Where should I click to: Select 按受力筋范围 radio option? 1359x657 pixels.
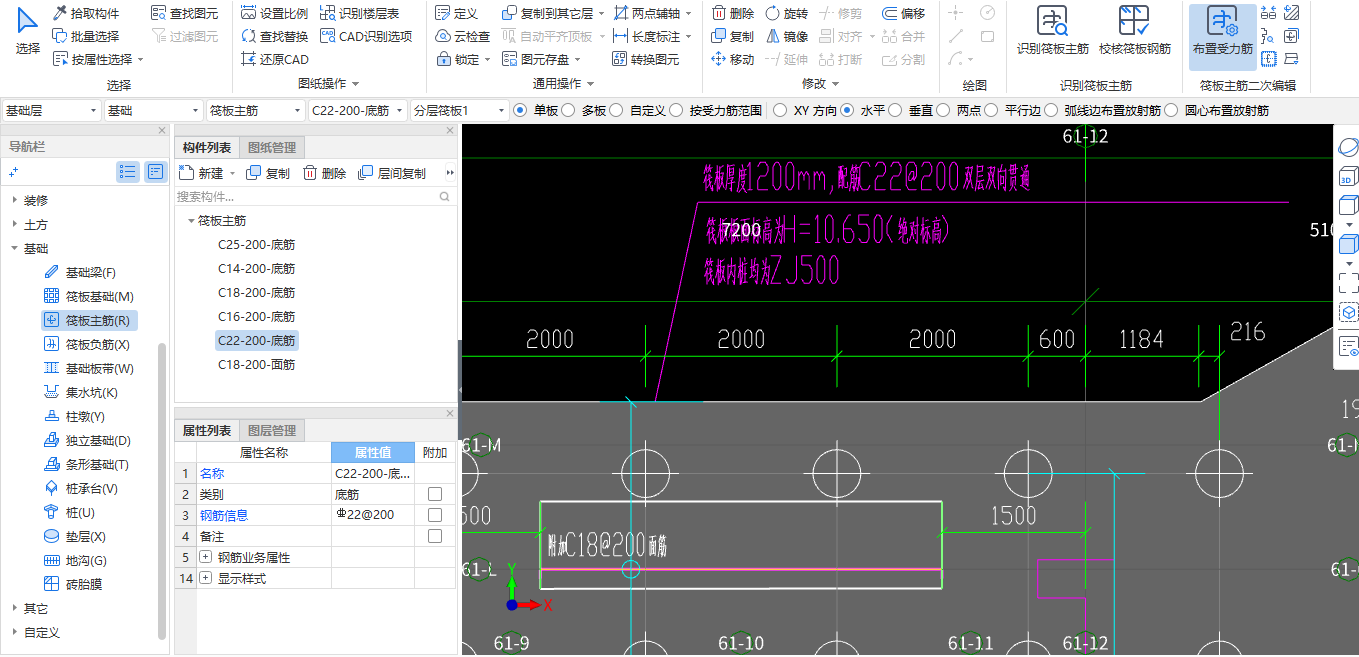[675, 111]
